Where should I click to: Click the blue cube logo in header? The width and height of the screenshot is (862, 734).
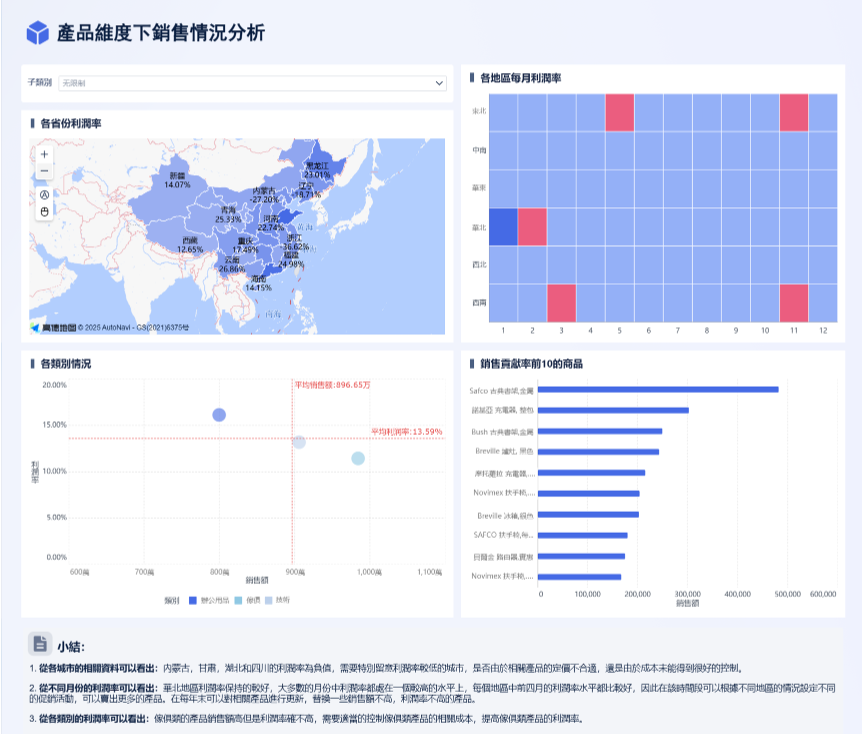(38, 32)
